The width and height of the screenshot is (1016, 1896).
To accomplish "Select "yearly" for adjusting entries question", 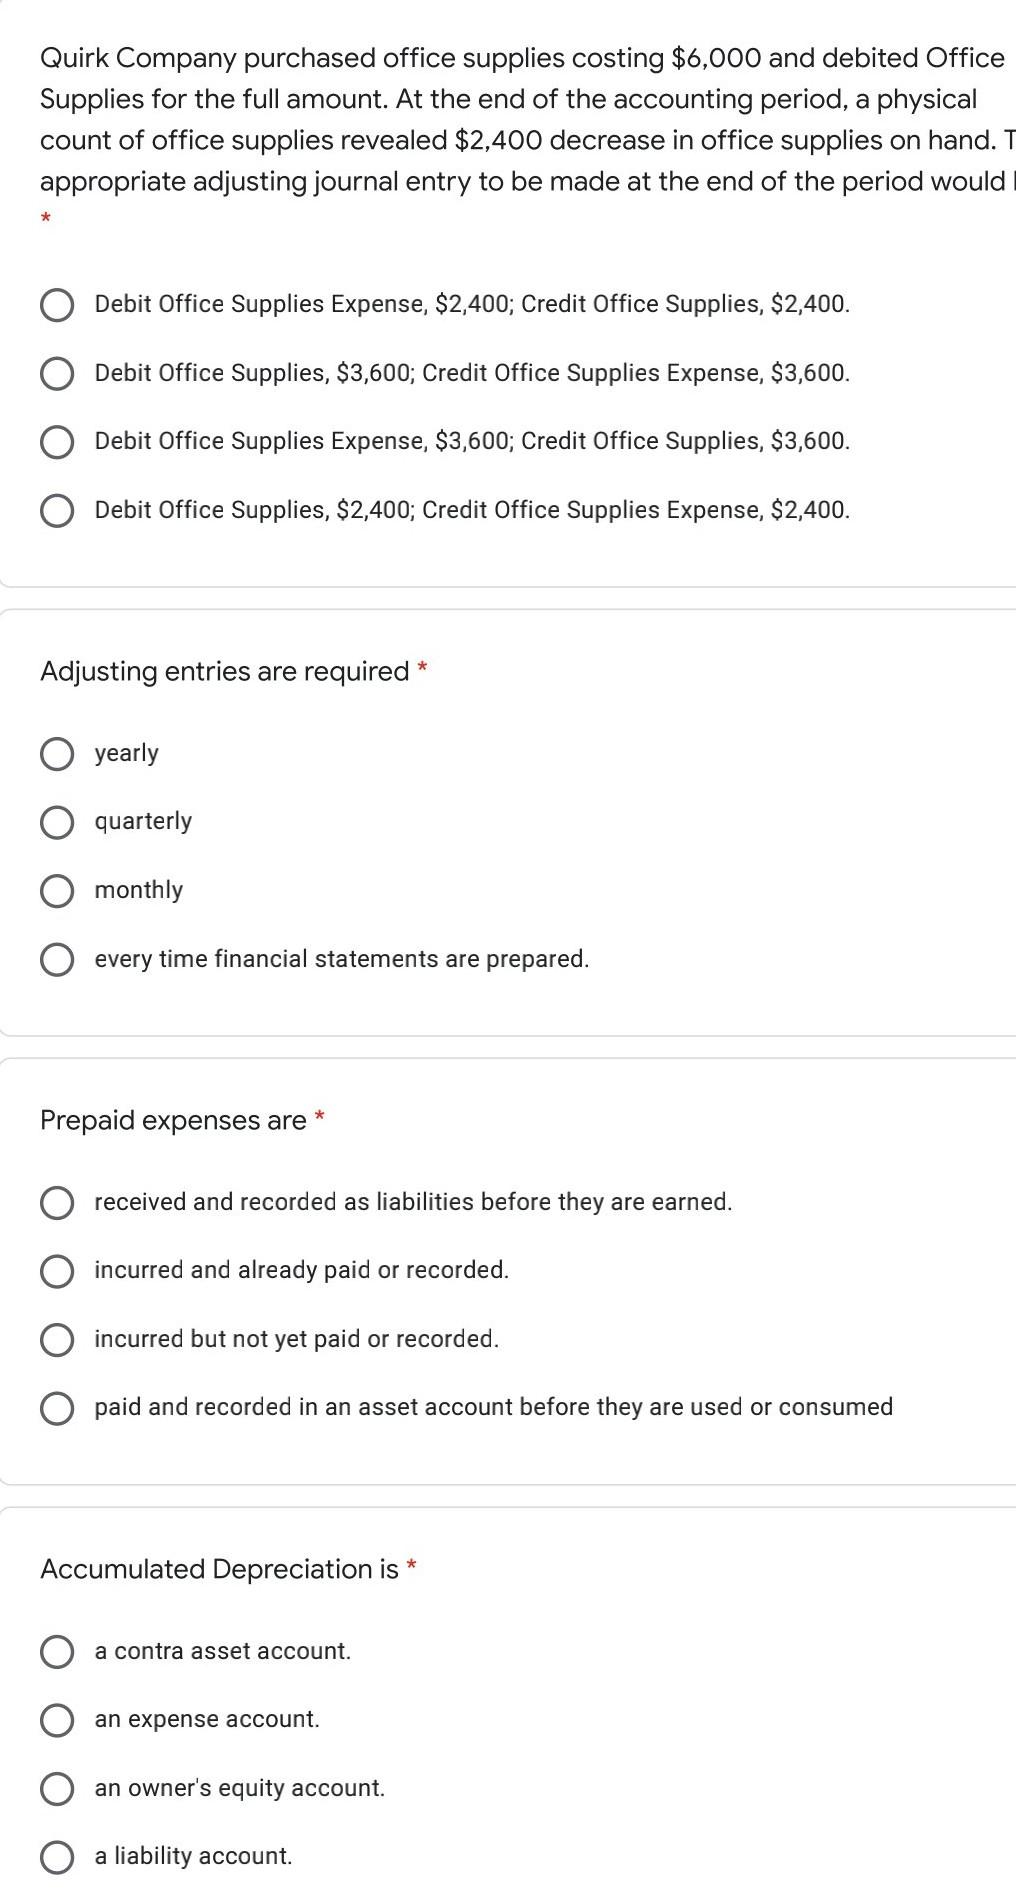I will pyautogui.click(x=57, y=753).
